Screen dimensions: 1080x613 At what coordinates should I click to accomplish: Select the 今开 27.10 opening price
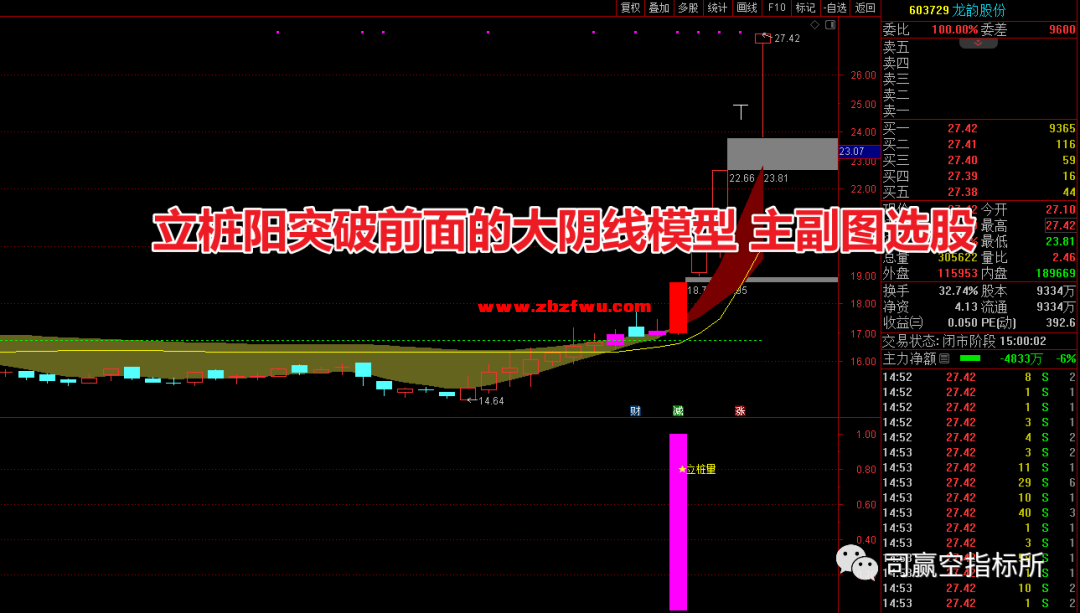tap(1060, 209)
